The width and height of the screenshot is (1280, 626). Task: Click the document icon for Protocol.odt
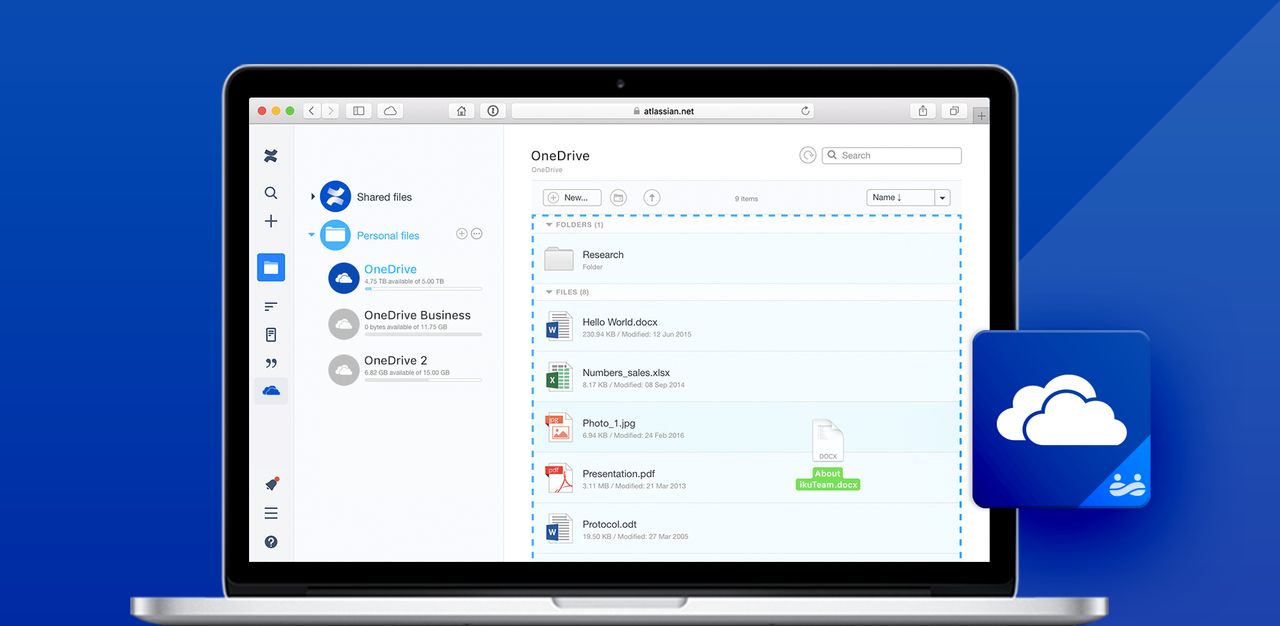(x=559, y=528)
